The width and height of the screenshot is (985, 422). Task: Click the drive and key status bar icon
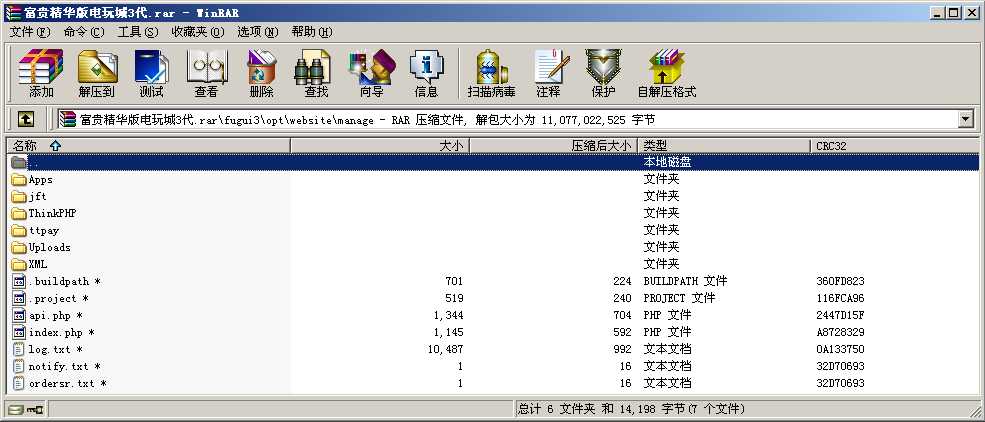click(26, 409)
